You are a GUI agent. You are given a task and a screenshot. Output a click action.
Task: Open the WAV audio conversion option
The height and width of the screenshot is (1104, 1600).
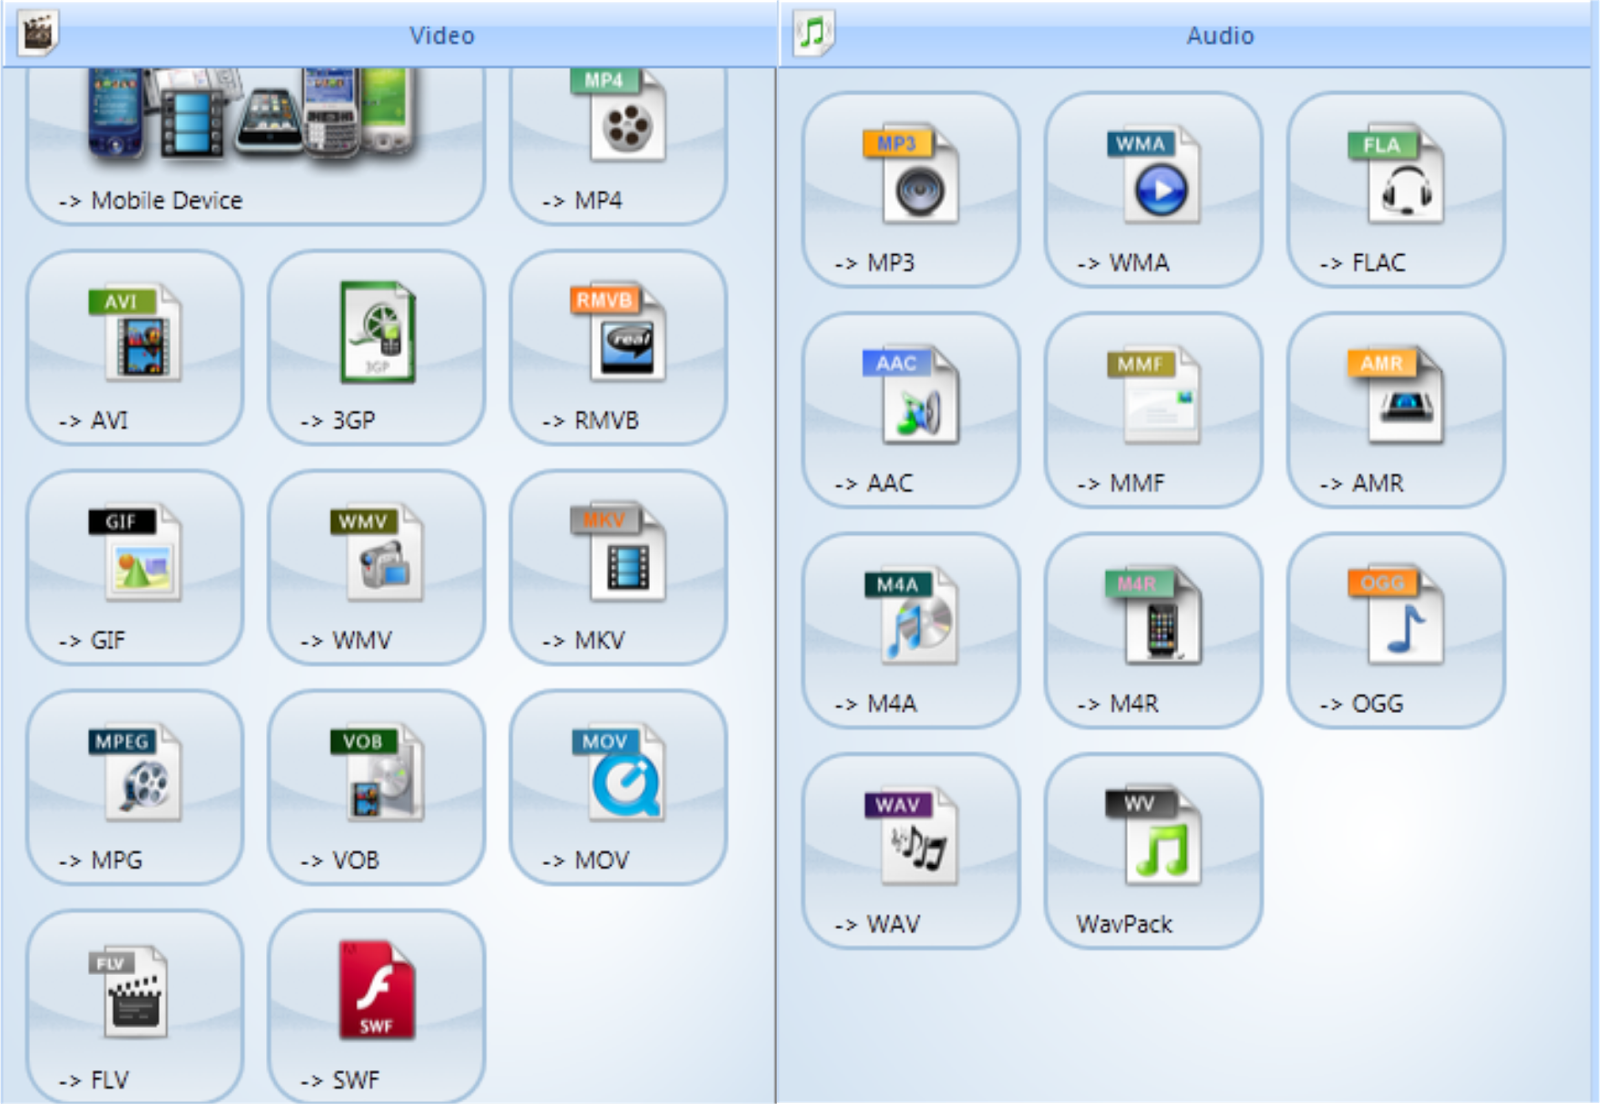click(x=911, y=850)
